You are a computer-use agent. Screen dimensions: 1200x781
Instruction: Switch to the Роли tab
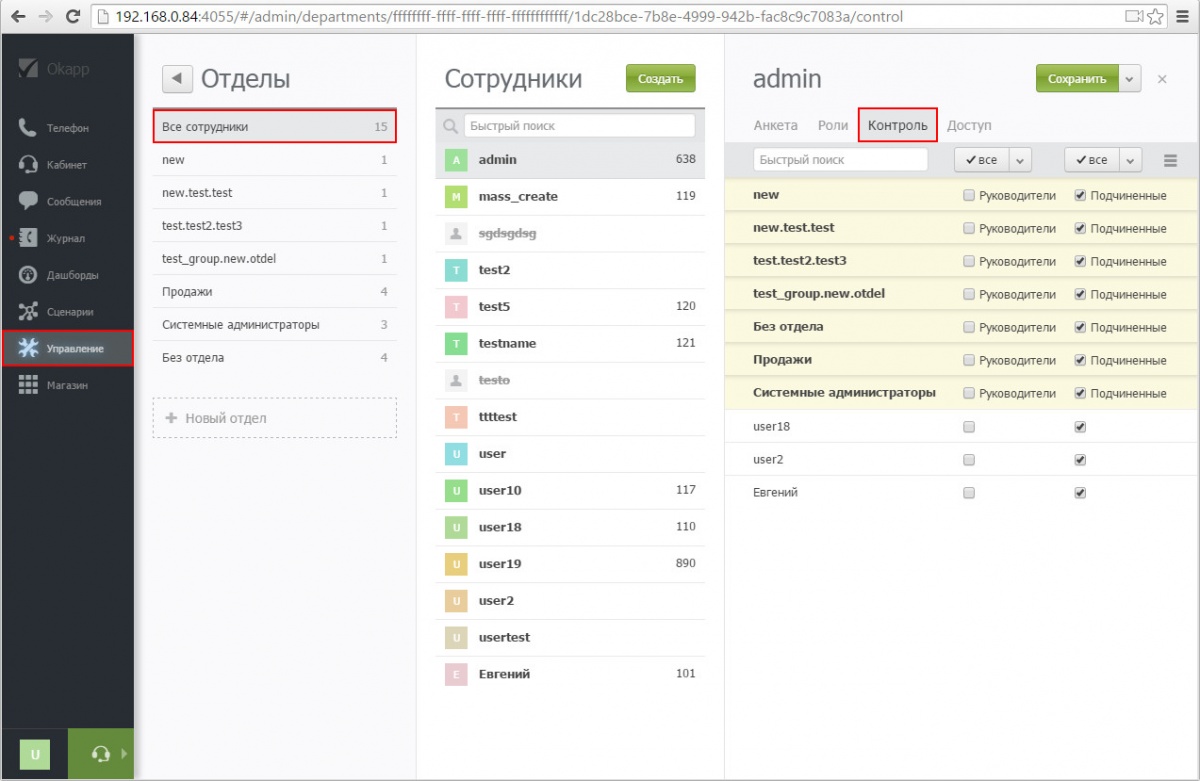832,125
